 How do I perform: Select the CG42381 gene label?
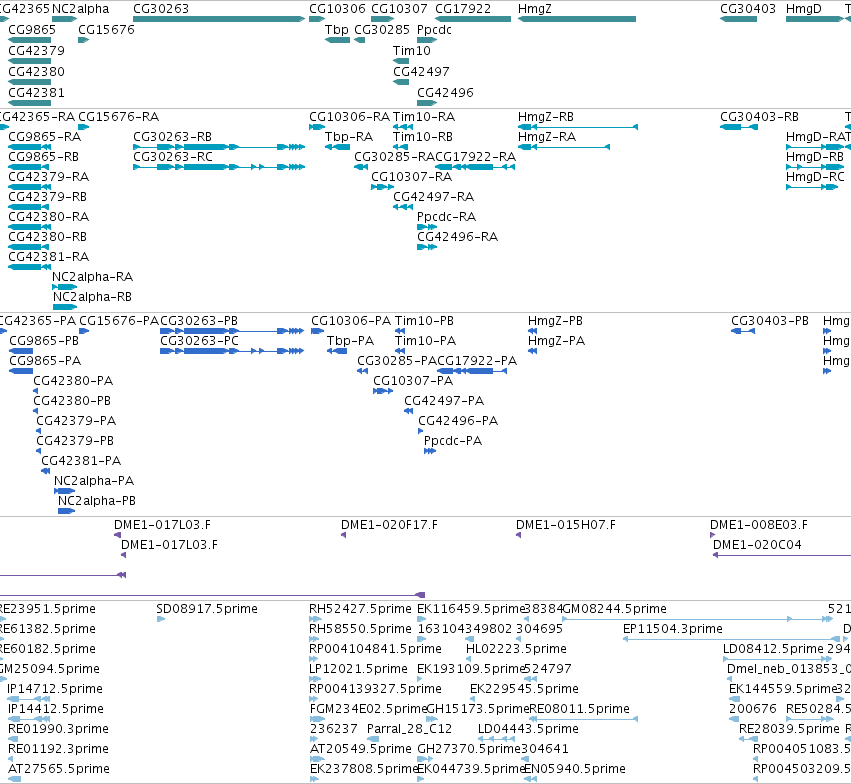point(36,92)
